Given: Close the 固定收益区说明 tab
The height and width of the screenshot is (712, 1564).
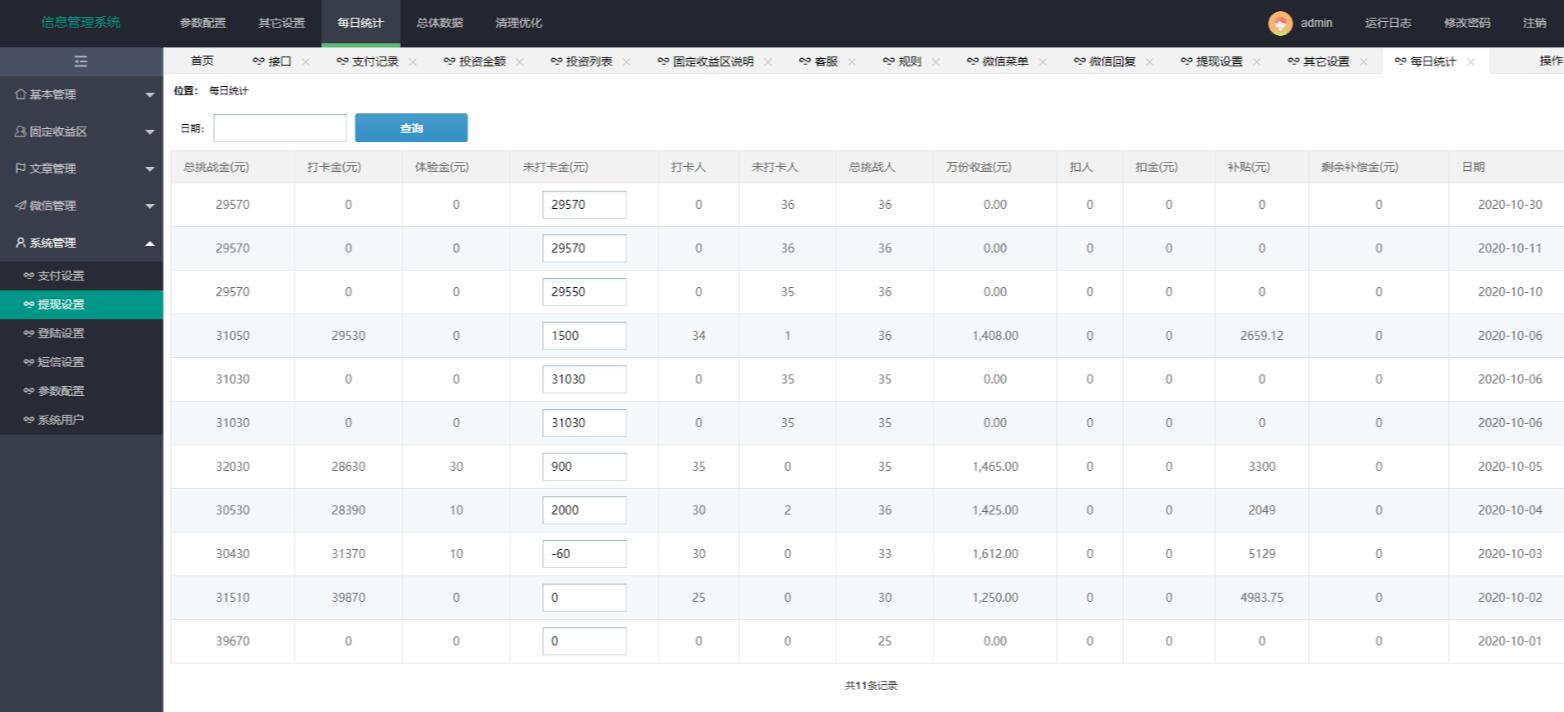Looking at the screenshot, I should (x=767, y=62).
